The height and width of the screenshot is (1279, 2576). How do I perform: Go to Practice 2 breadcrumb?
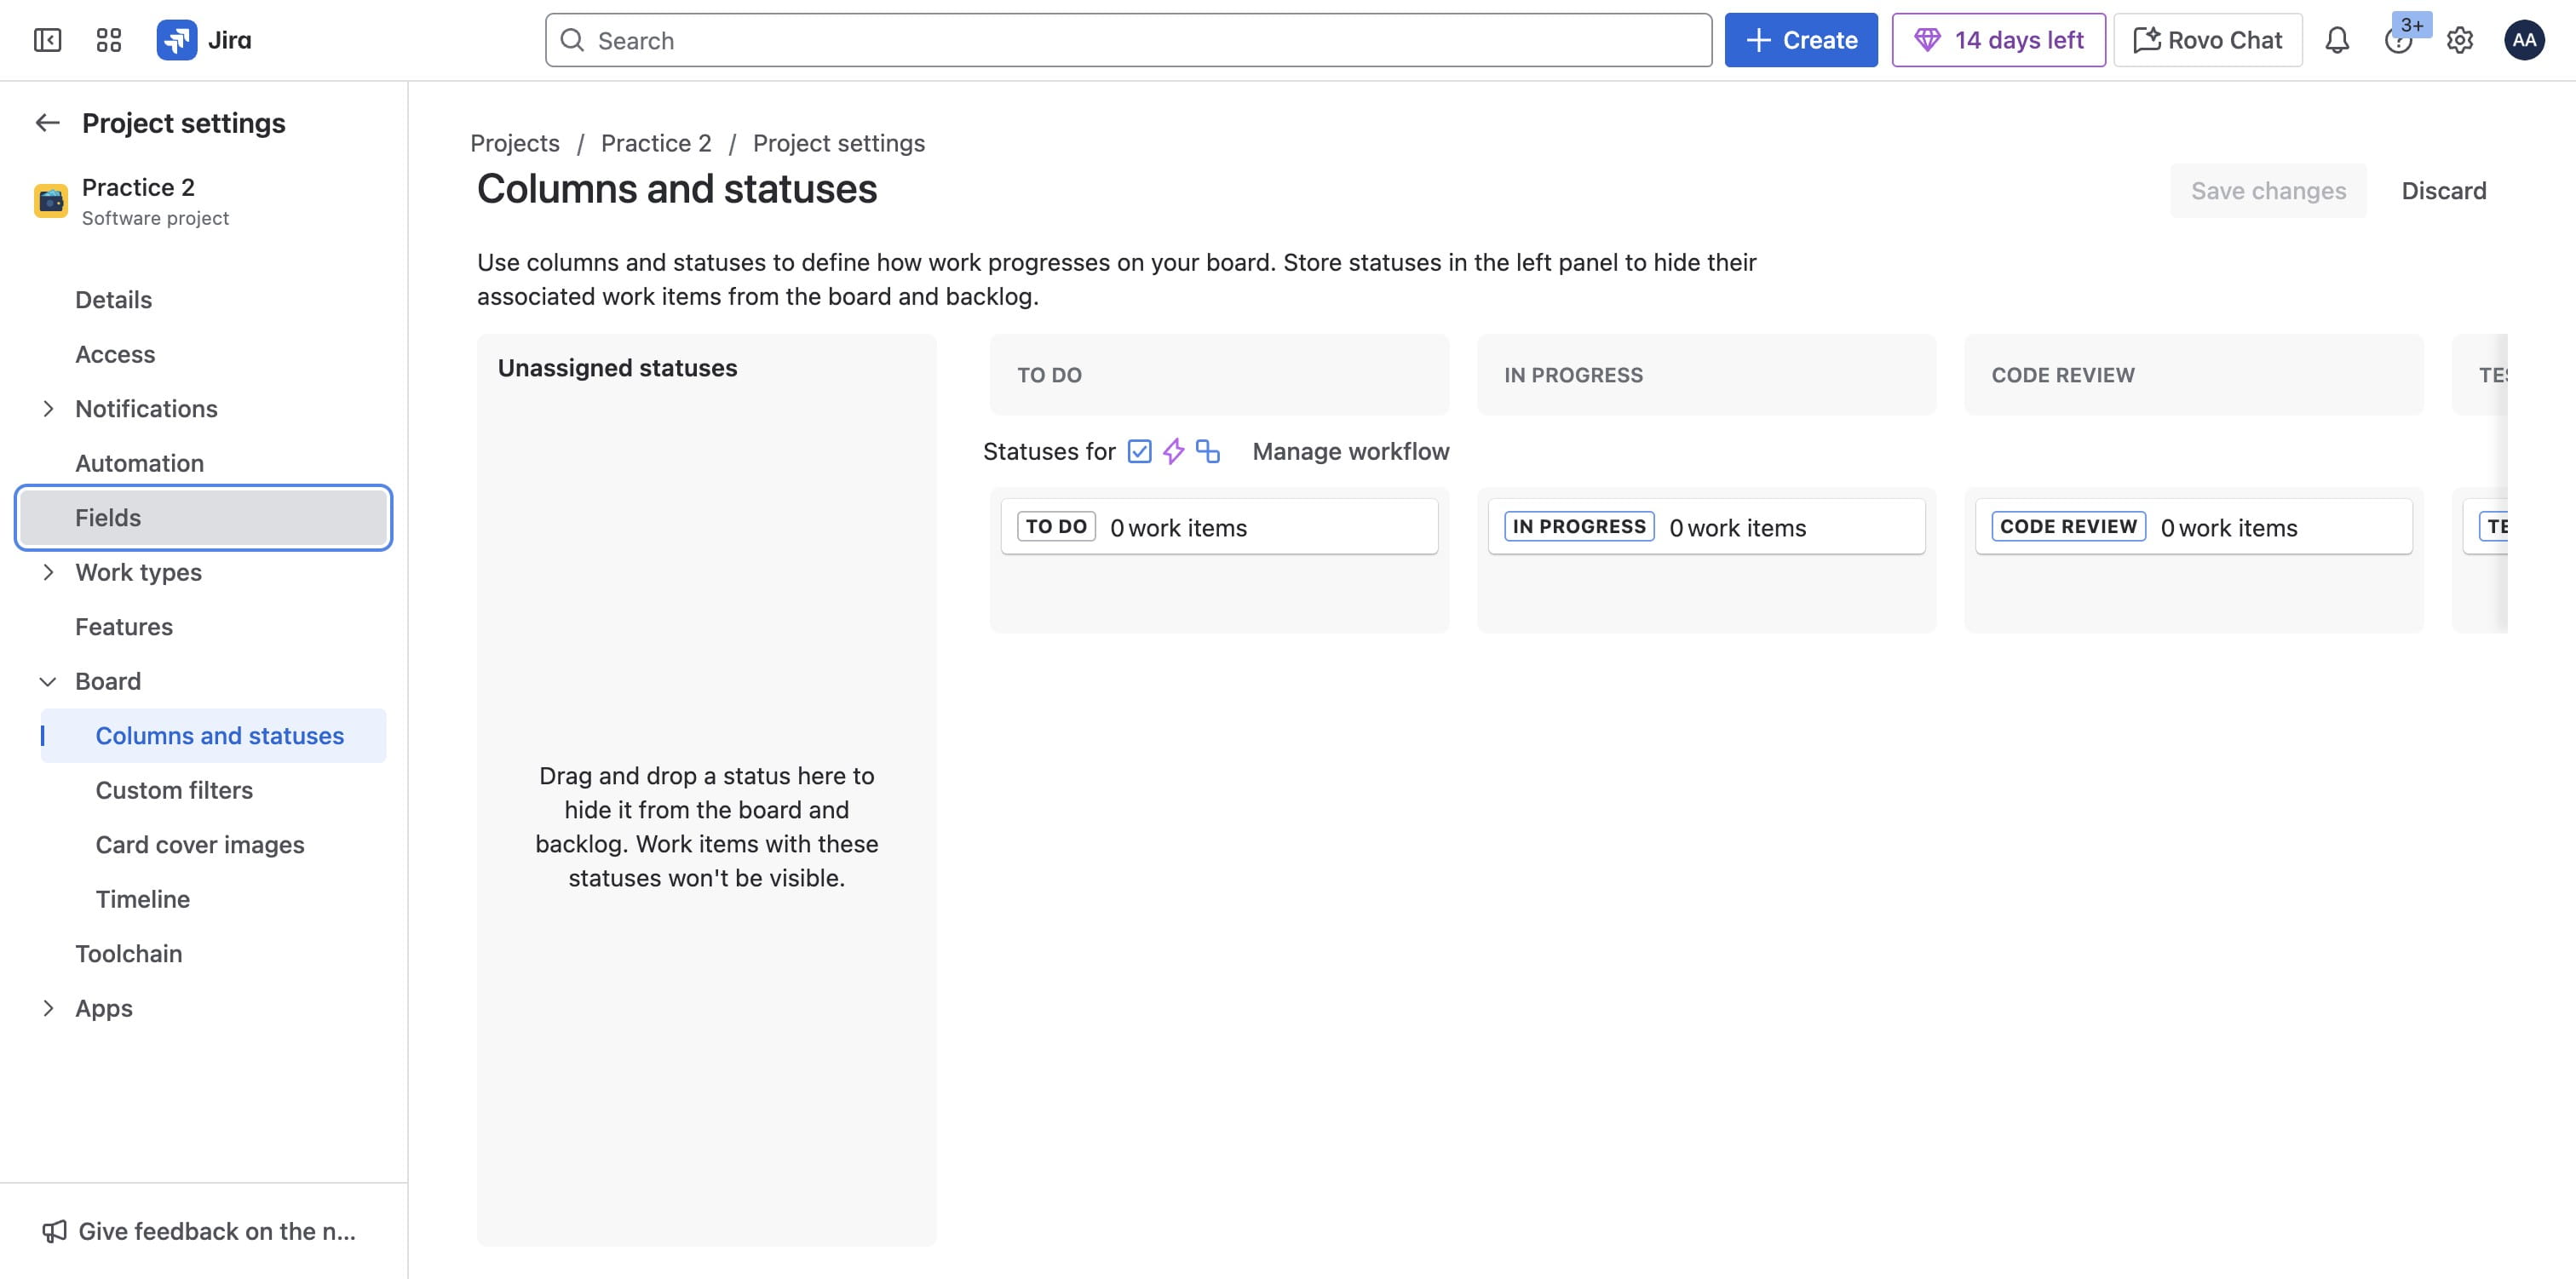[656, 143]
